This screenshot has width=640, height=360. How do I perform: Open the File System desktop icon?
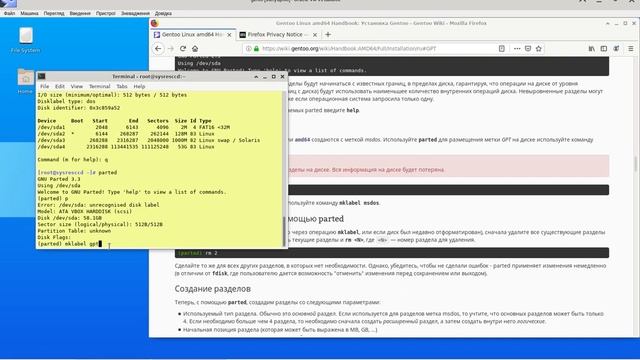tap(26, 40)
